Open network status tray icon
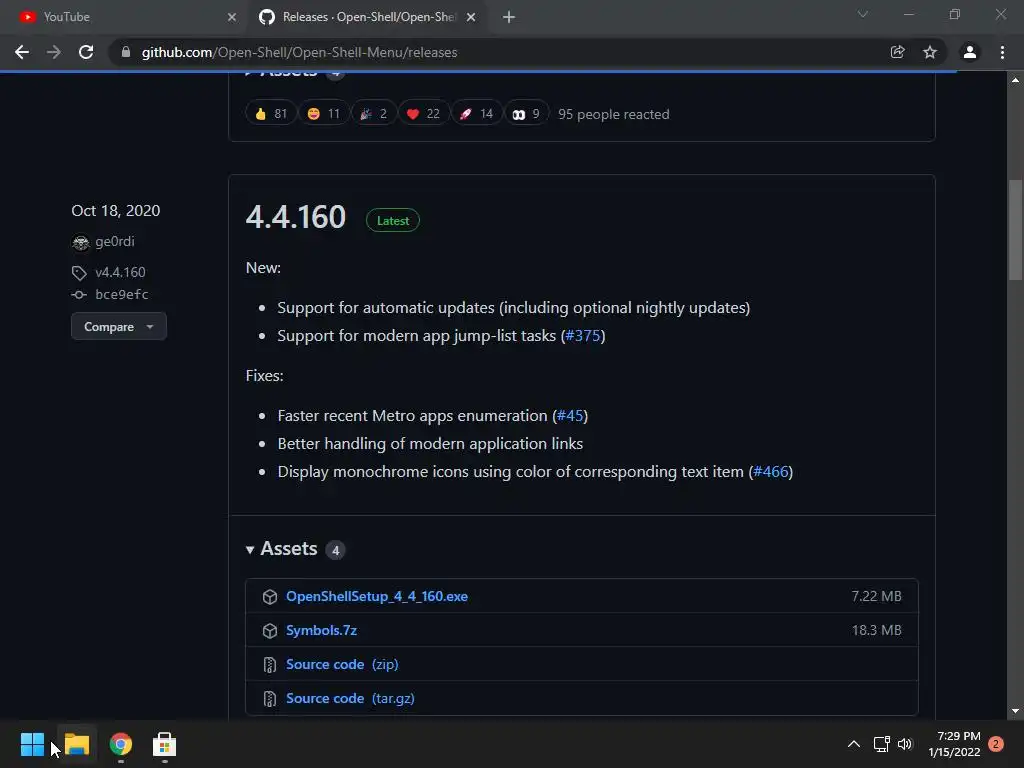The width and height of the screenshot is (1024, 768). tap(882, 744)
